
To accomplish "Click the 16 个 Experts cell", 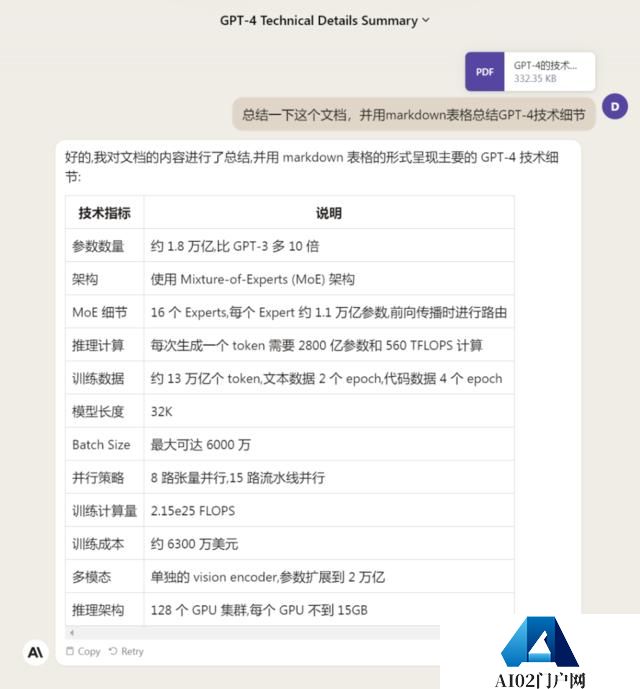I will coord(329,312).
